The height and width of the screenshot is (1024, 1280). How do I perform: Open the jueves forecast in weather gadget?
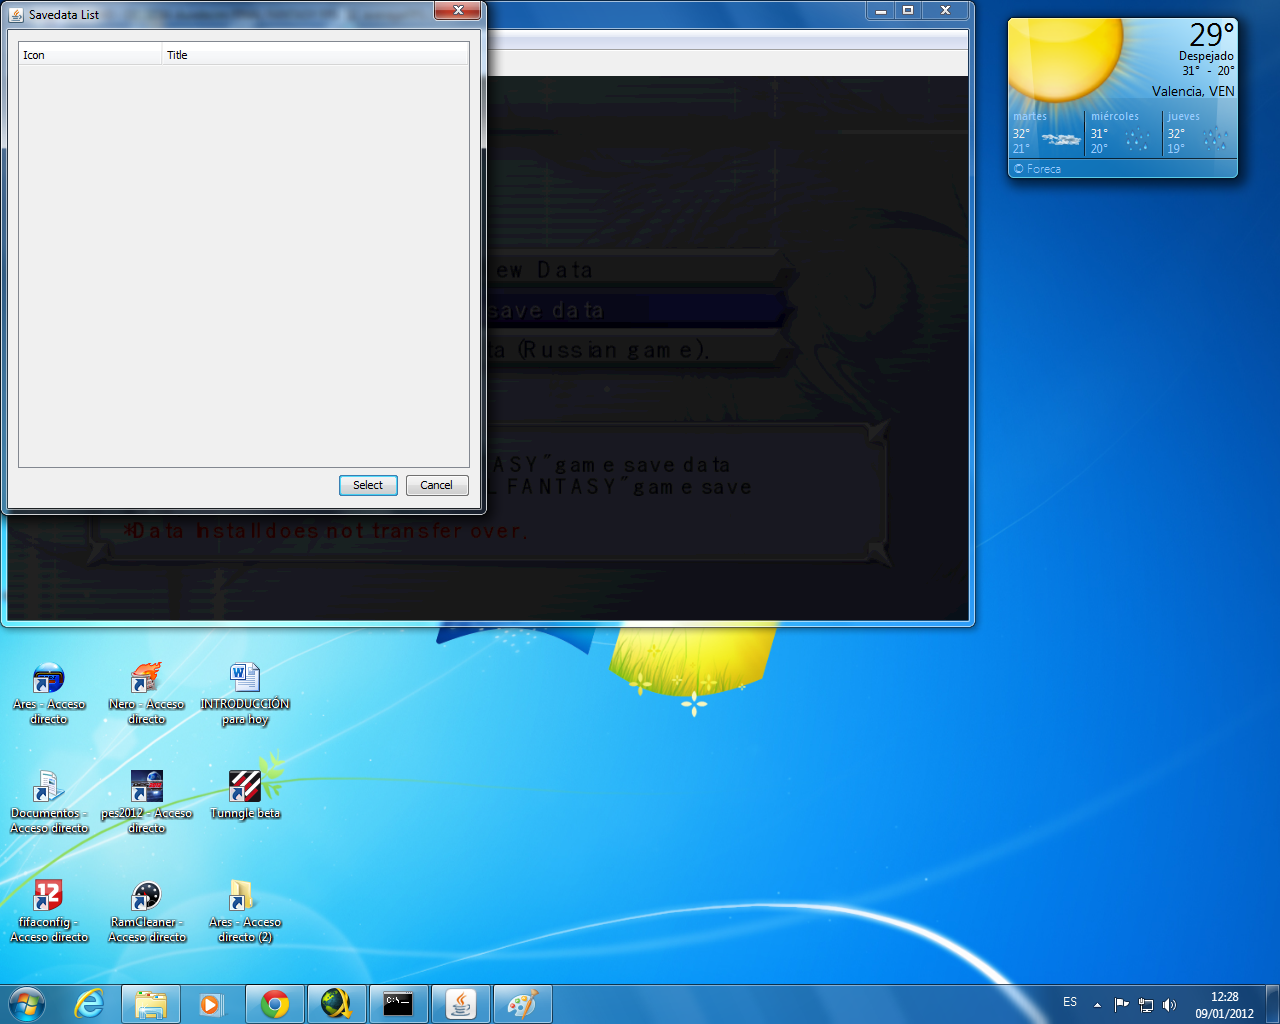click(1199, 133)
